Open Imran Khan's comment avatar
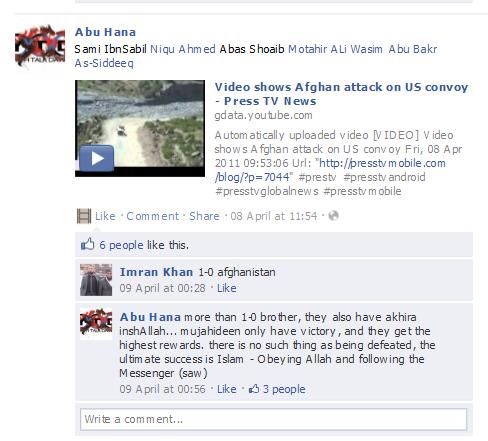Viewport: 488px width, 441px height. [x=96, y=280]
